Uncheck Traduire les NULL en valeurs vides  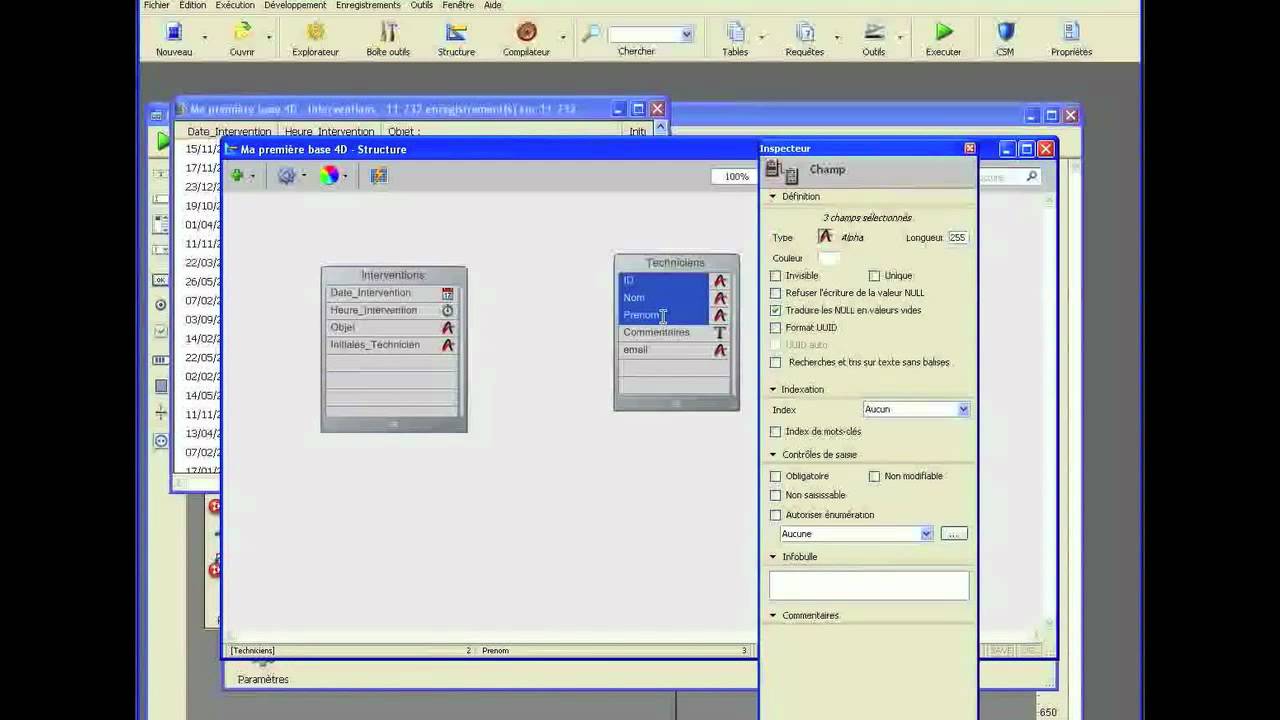click(x=775, y=310)
